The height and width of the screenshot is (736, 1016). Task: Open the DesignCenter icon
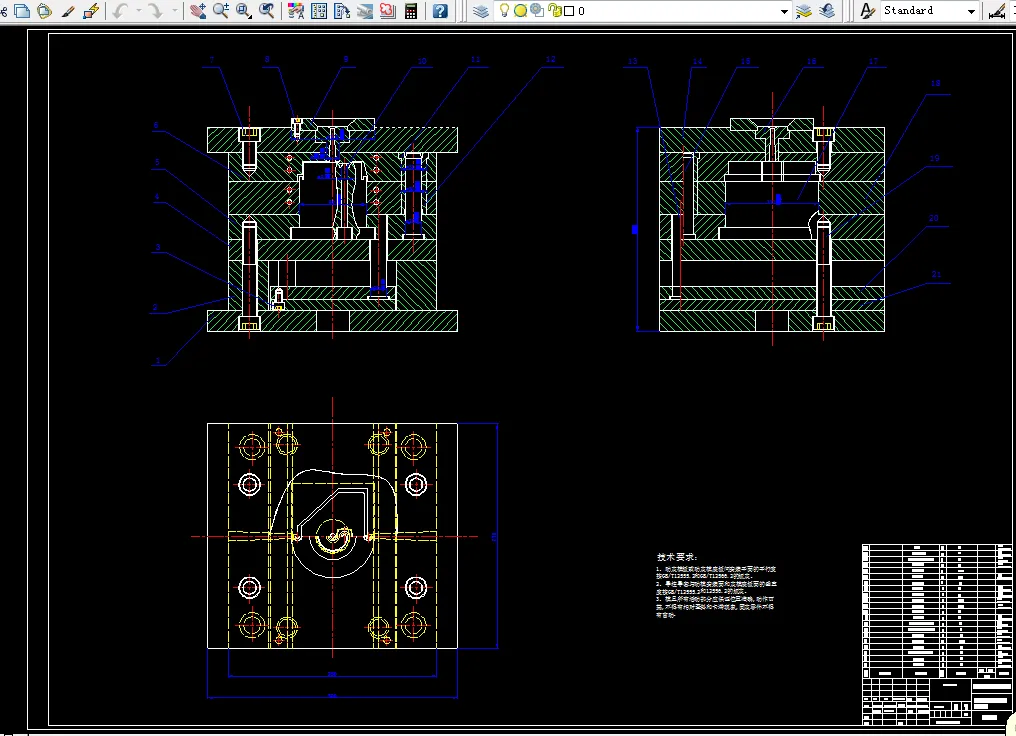pyautogui.click(x=319, y=10)
